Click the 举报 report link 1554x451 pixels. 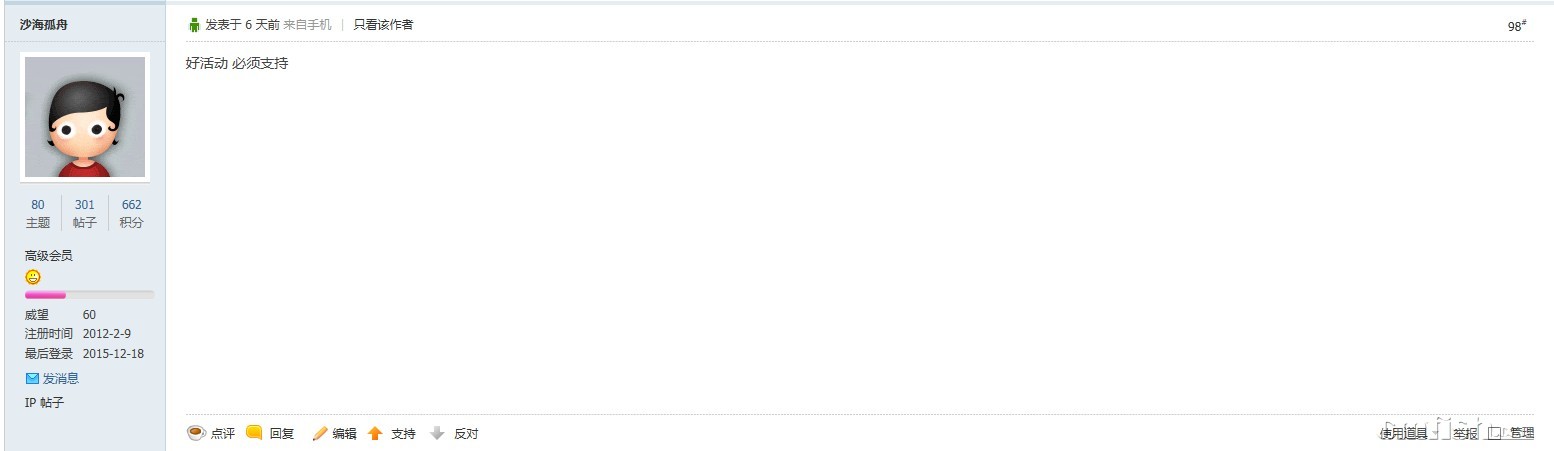click(x=1465, y=433)
